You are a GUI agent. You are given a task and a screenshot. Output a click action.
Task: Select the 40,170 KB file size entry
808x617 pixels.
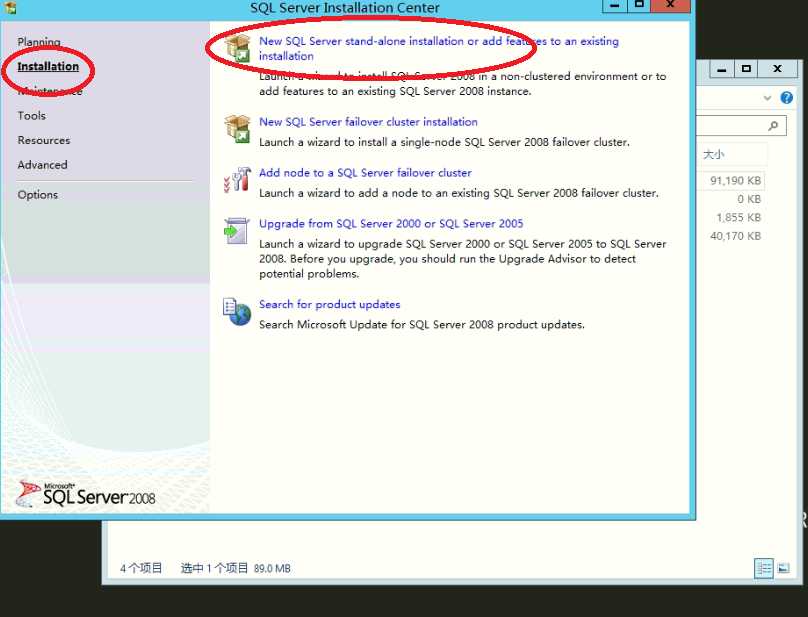pos(735,236)
